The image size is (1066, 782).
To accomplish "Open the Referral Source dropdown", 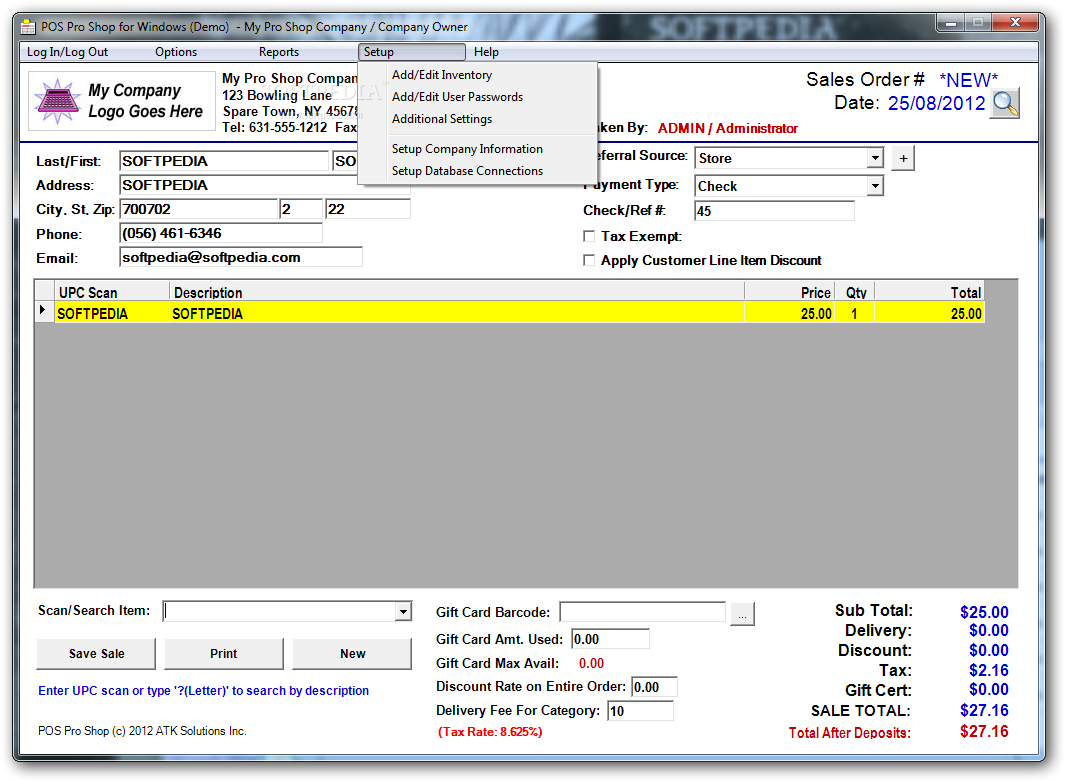I will coord(875,158).
